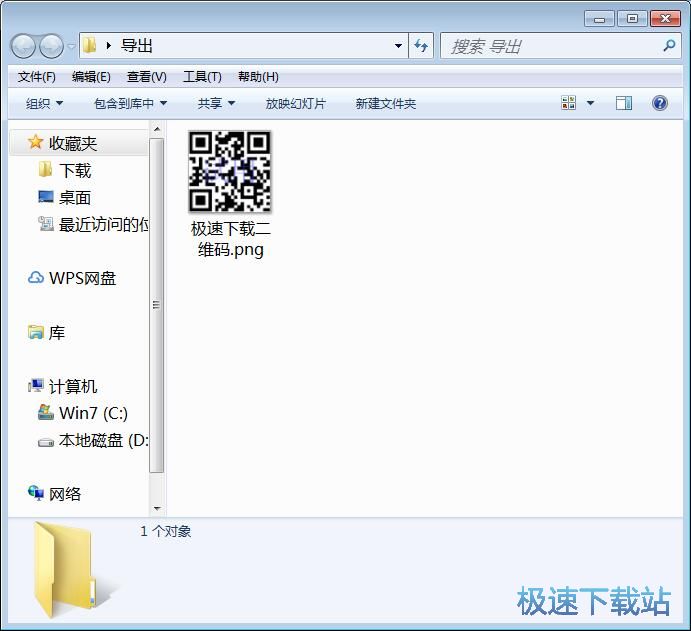The image size is (691, 631).
Task: Open the Win7 (C:) drive
Action: (93, 413)
